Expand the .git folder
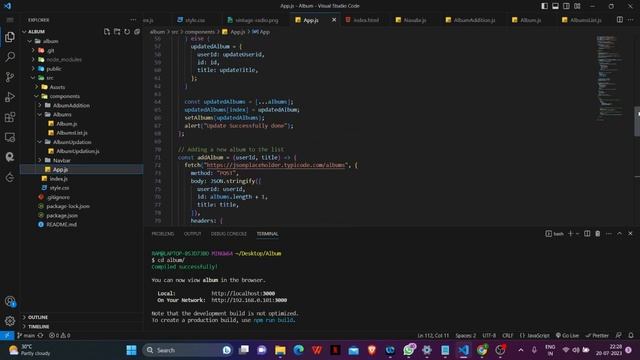This screenshot has width=640, height=360. (33, 50)
